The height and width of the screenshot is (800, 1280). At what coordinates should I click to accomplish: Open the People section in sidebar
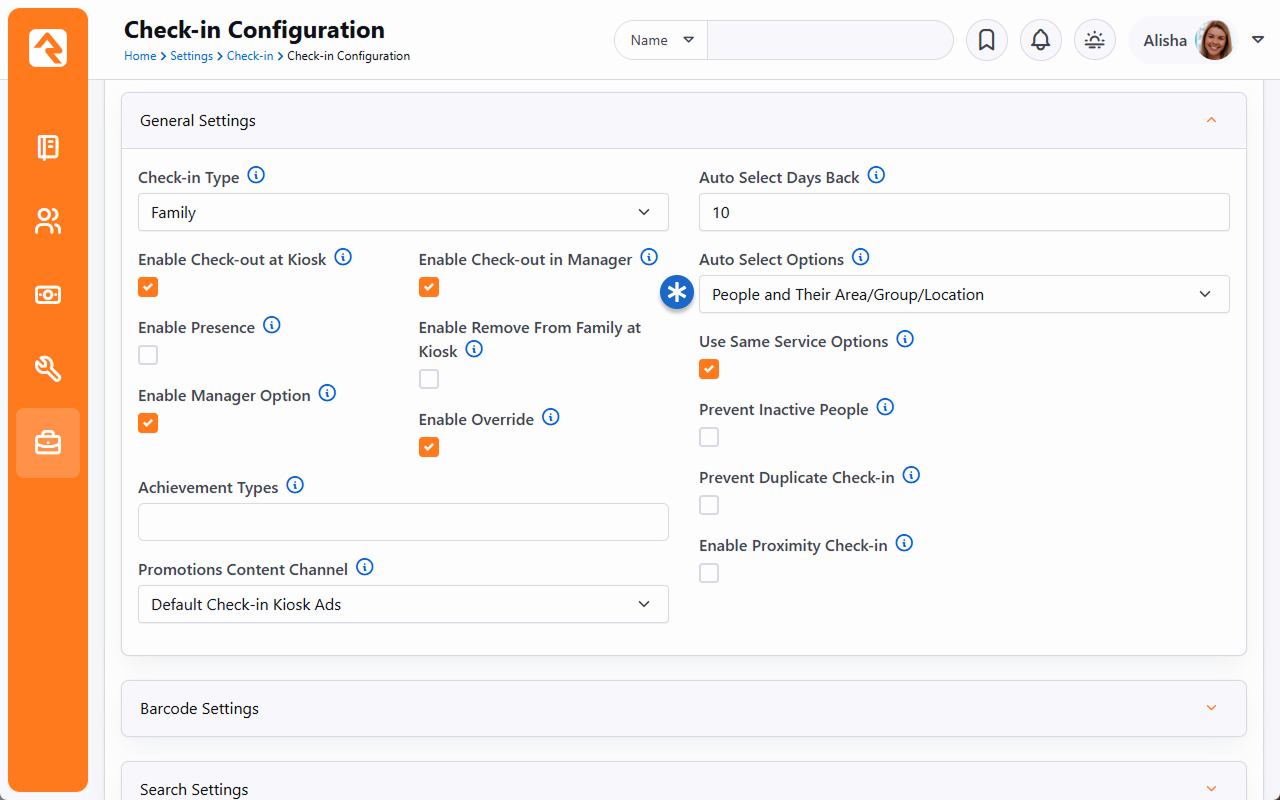point(48,221)
